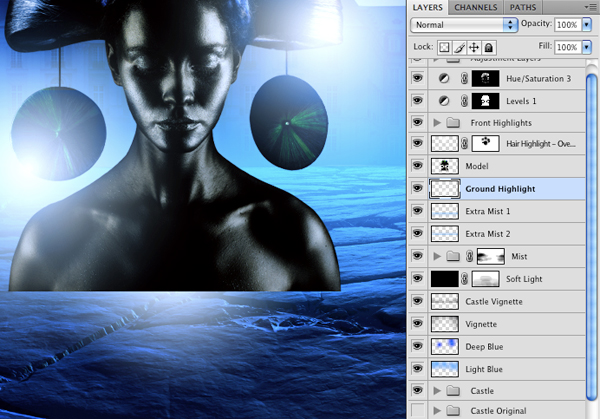The width and height of the screenshot is (600, 419).
Task: Select the Hue/Saturation 3 layer mask
Action: pyautogui.click(x=486, y=78)
